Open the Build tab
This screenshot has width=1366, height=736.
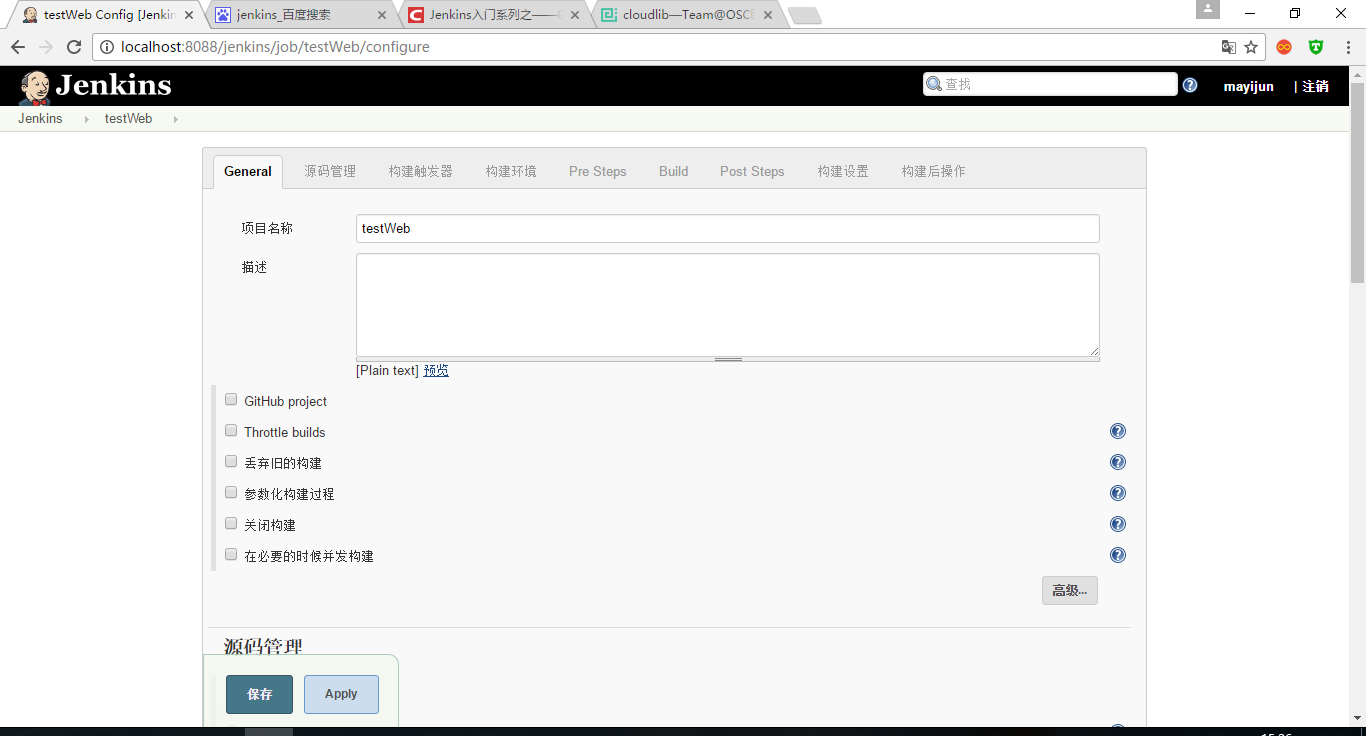point(673,171)
